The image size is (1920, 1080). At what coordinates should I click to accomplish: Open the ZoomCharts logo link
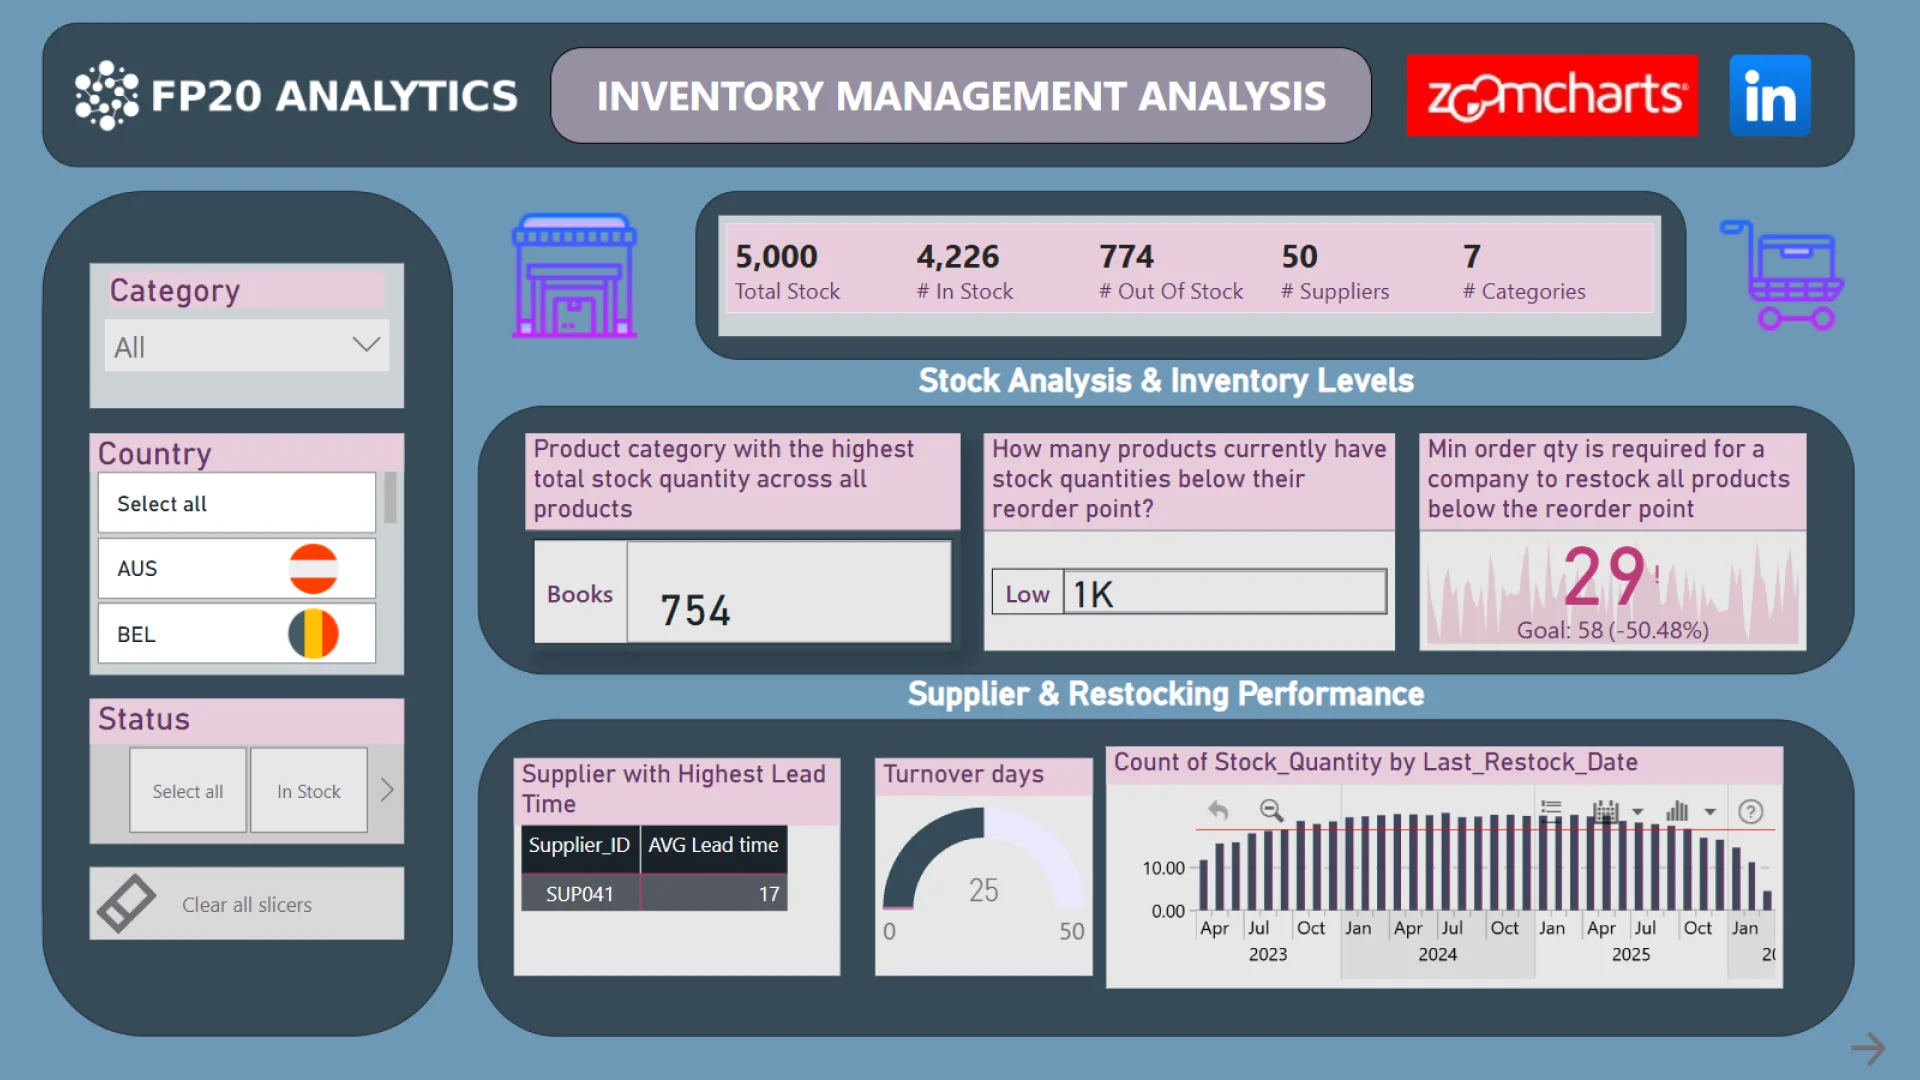(1552, 96)
